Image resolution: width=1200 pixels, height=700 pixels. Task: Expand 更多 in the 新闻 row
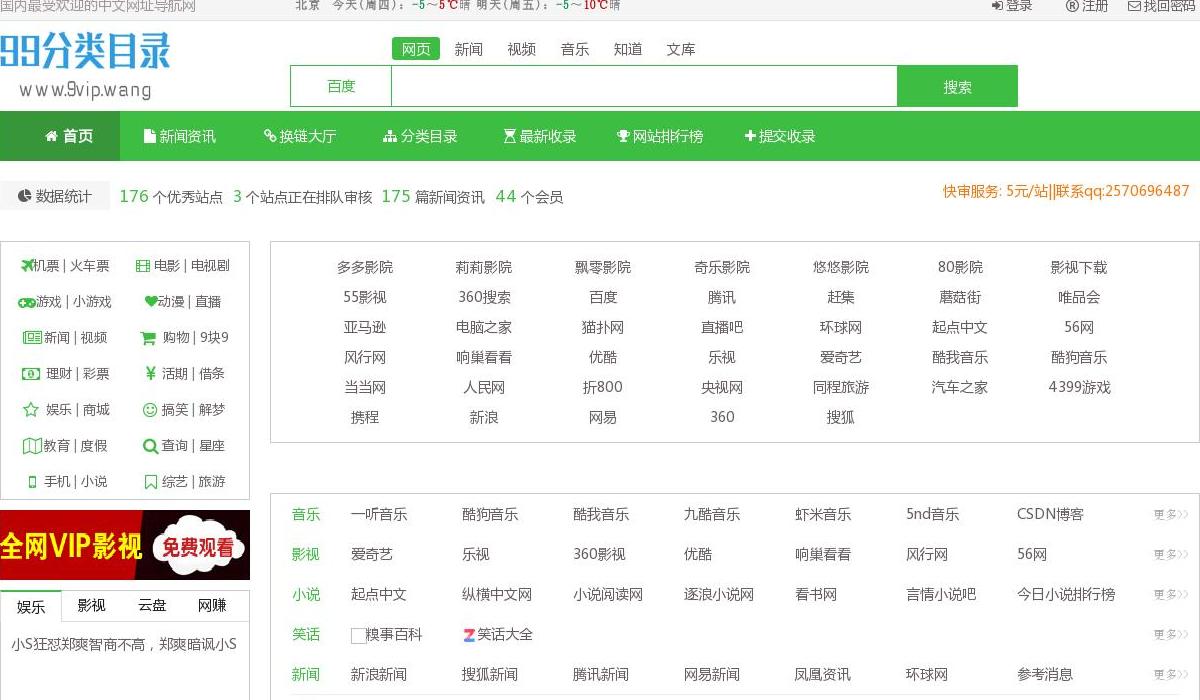click(1171, 675)
